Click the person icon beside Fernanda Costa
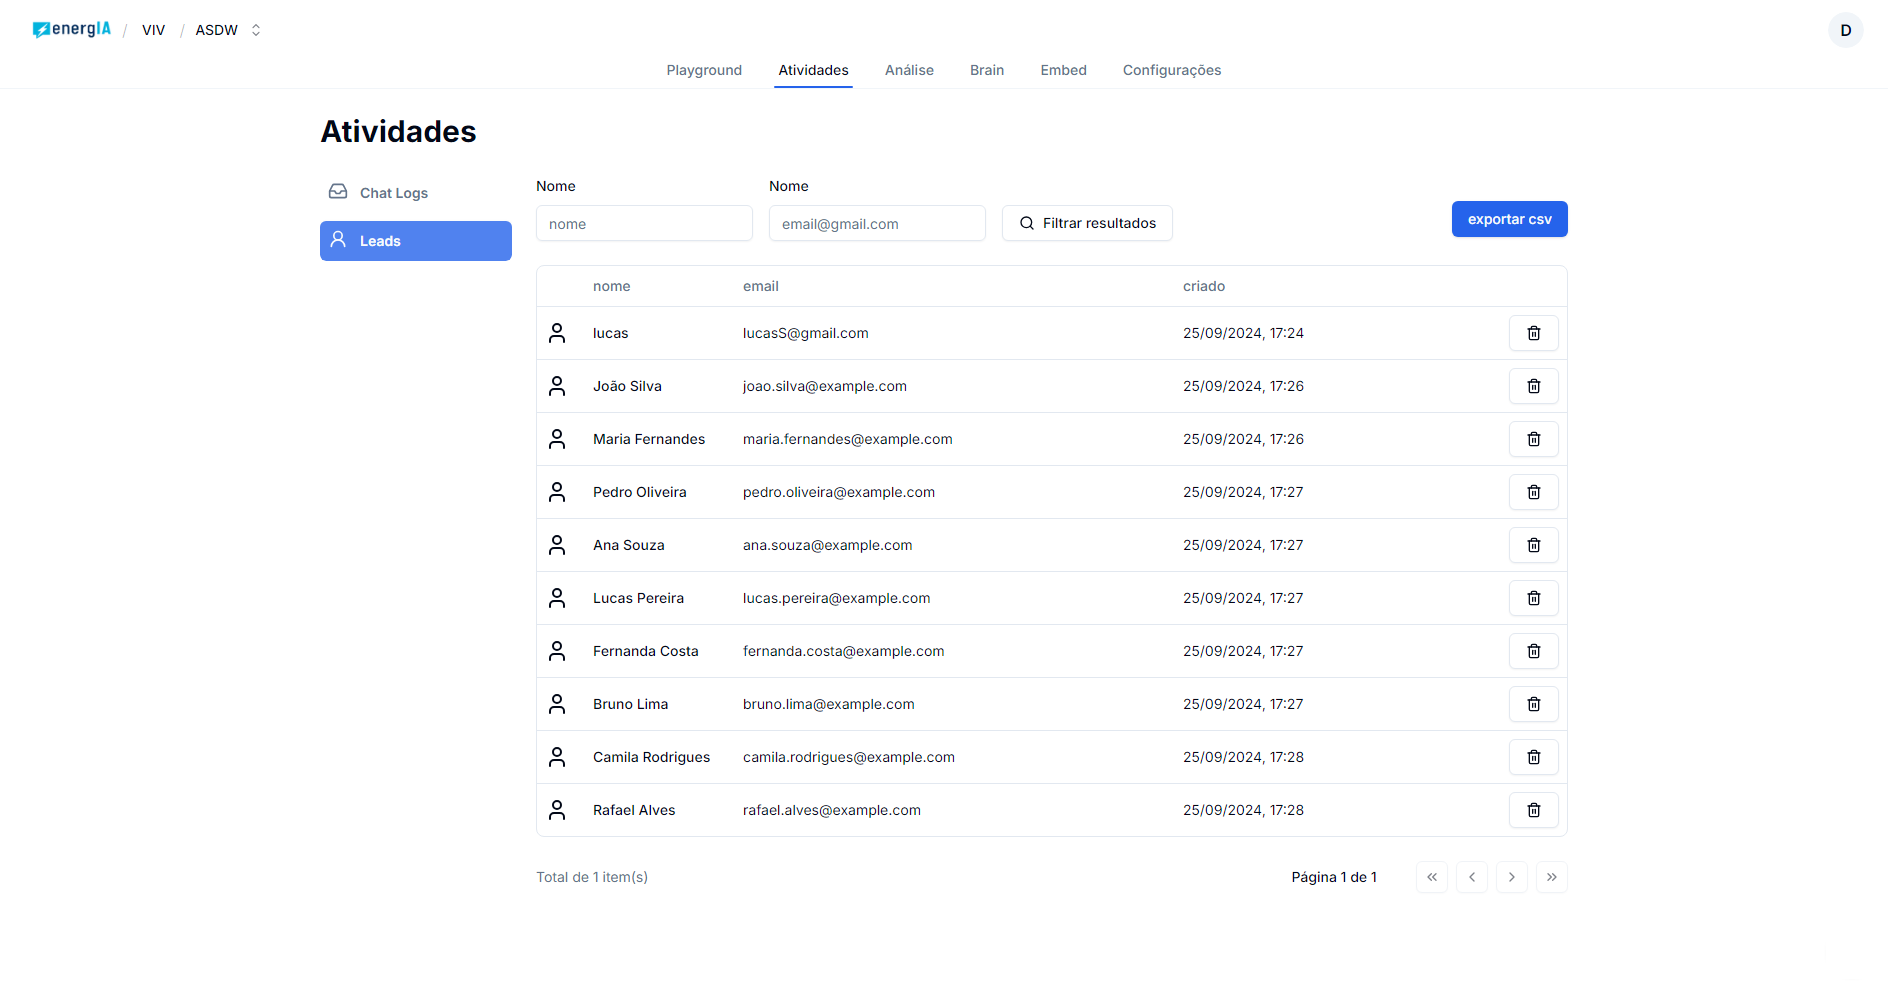The height and width of the screenshot is (985, 1888). 557,651
